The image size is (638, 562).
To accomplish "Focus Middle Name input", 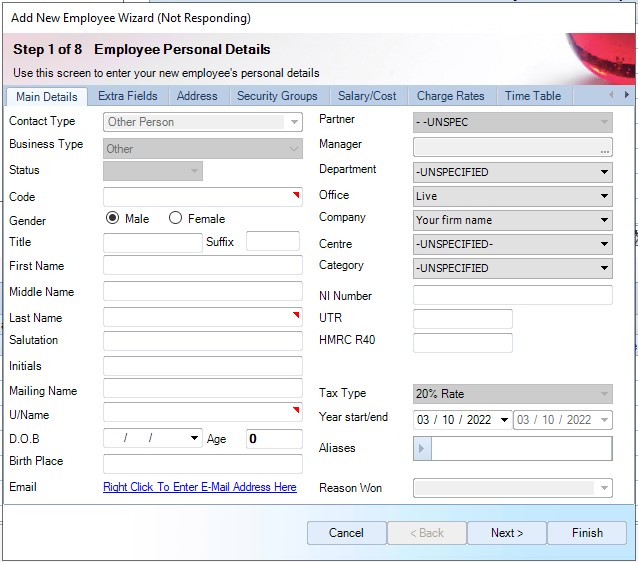I will [203, 291].
